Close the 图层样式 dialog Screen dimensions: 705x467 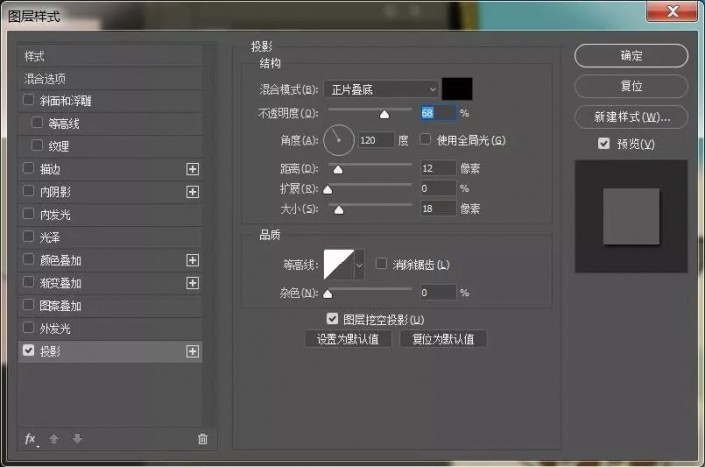coord(672,11)
